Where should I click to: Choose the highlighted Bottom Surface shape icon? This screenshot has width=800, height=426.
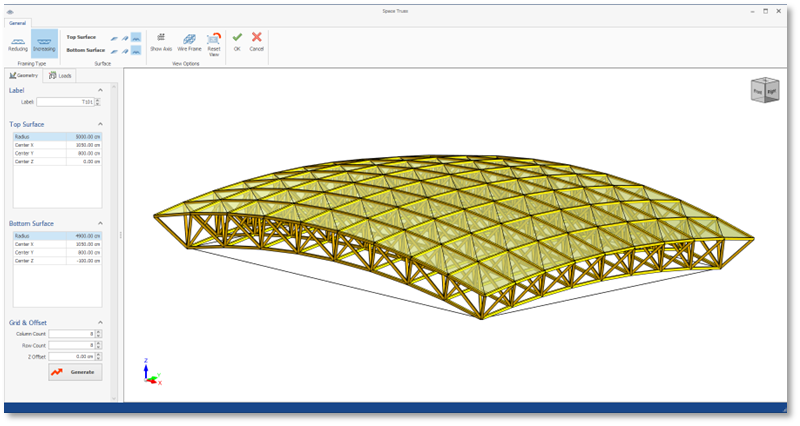136,50
